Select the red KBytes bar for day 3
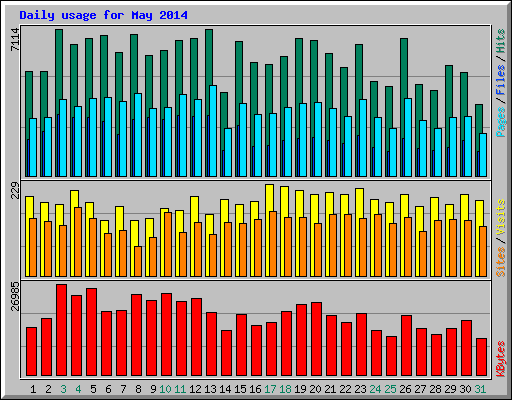The width and height of the screenshot is (512, 400). 61,330
